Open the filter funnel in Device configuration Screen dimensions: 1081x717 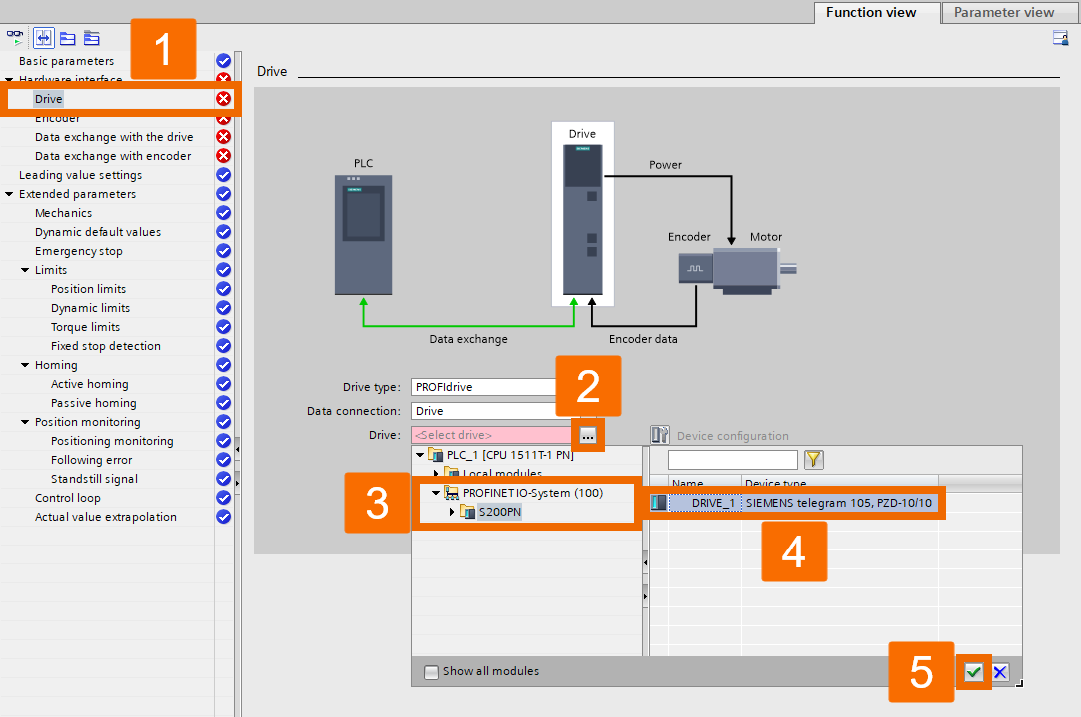[x=813, y=459]
